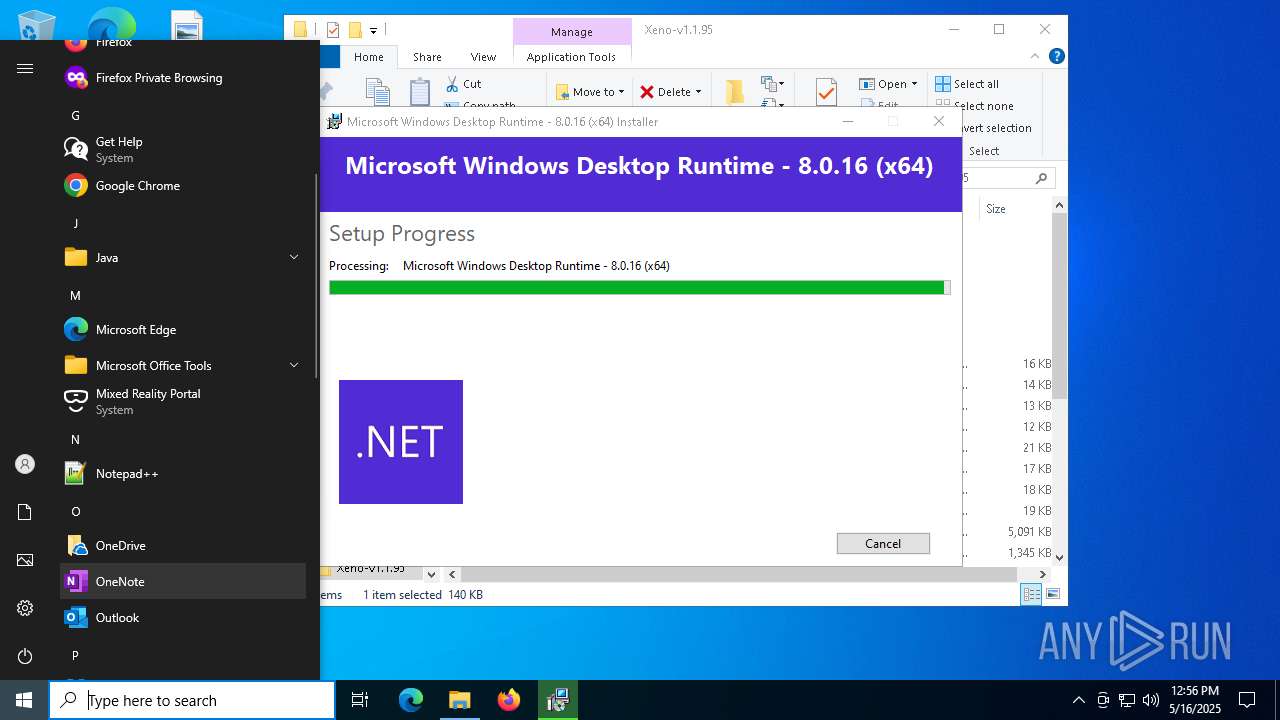This screenshot has height=720, width=1280.
Task: Expand the Start menu hamburger navigation
Action: [25, 69]
